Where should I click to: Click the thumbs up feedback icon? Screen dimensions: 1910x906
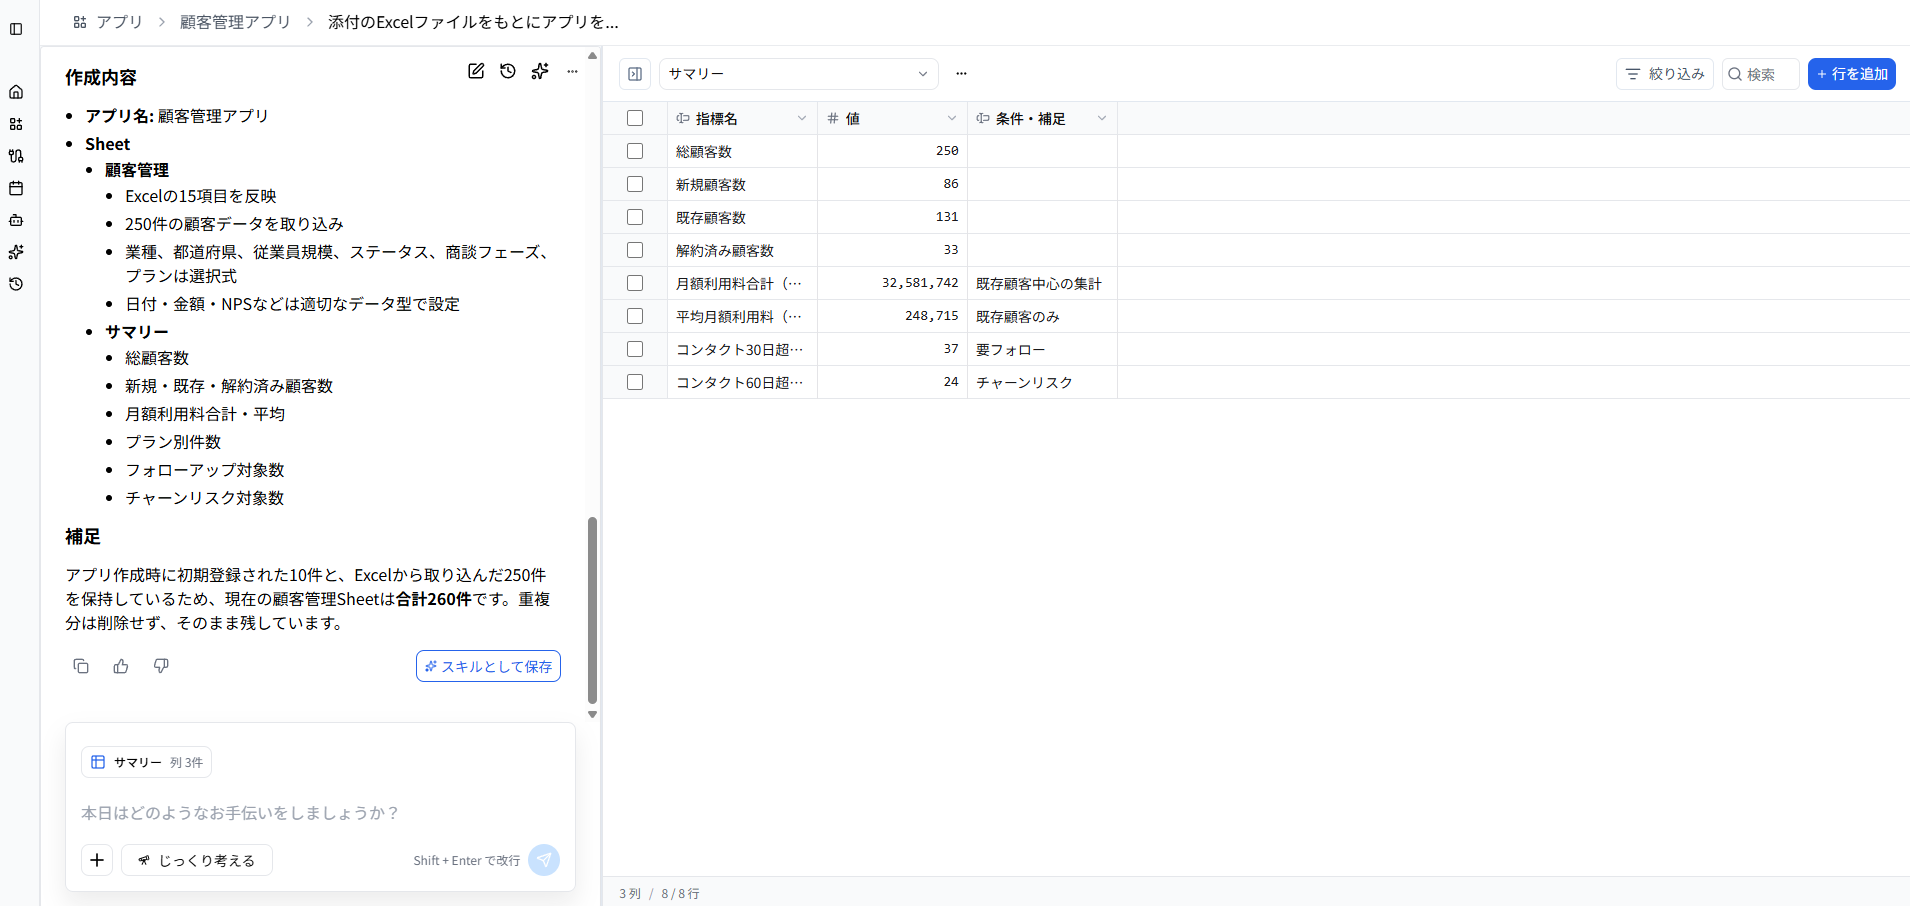point(121,666)
